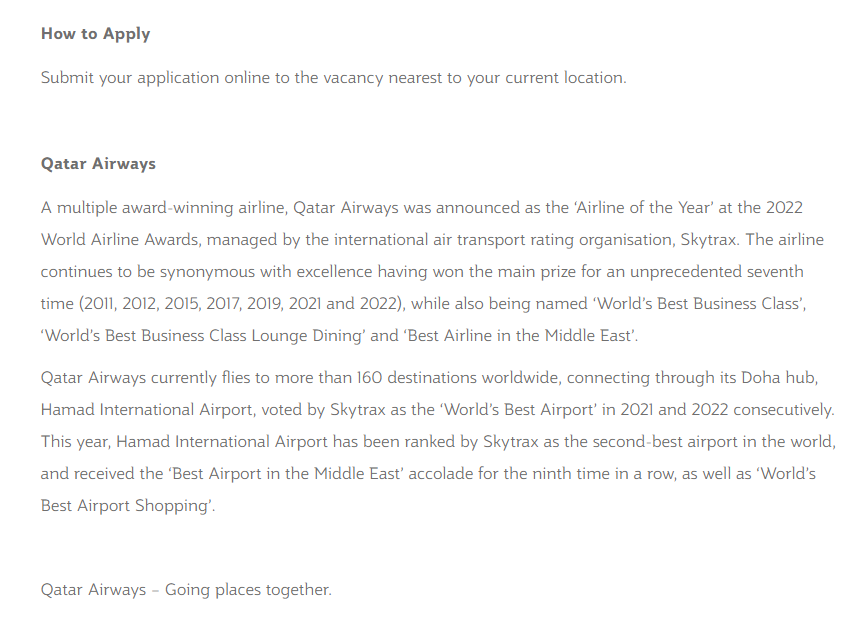Click the word "Skytrax" in the first paragraph
The width and height of the screenshot is (861, 618).
point(710,240)
